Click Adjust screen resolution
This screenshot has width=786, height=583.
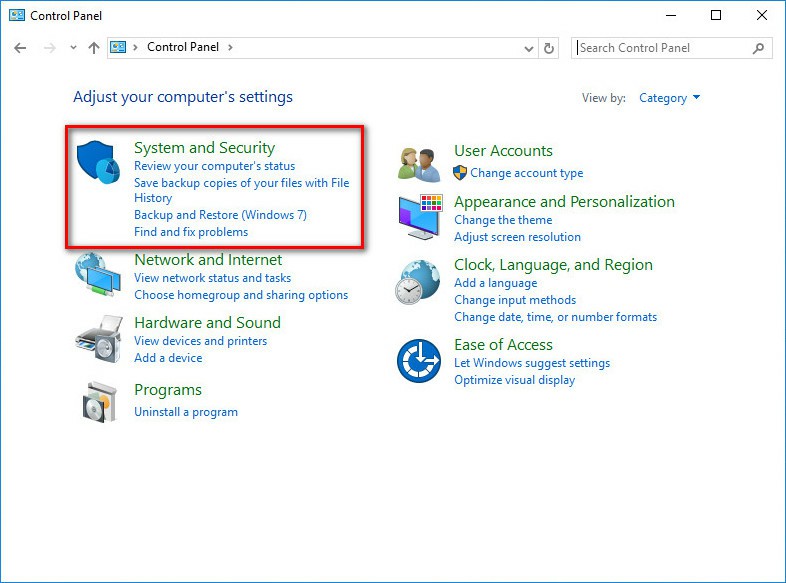517,237
